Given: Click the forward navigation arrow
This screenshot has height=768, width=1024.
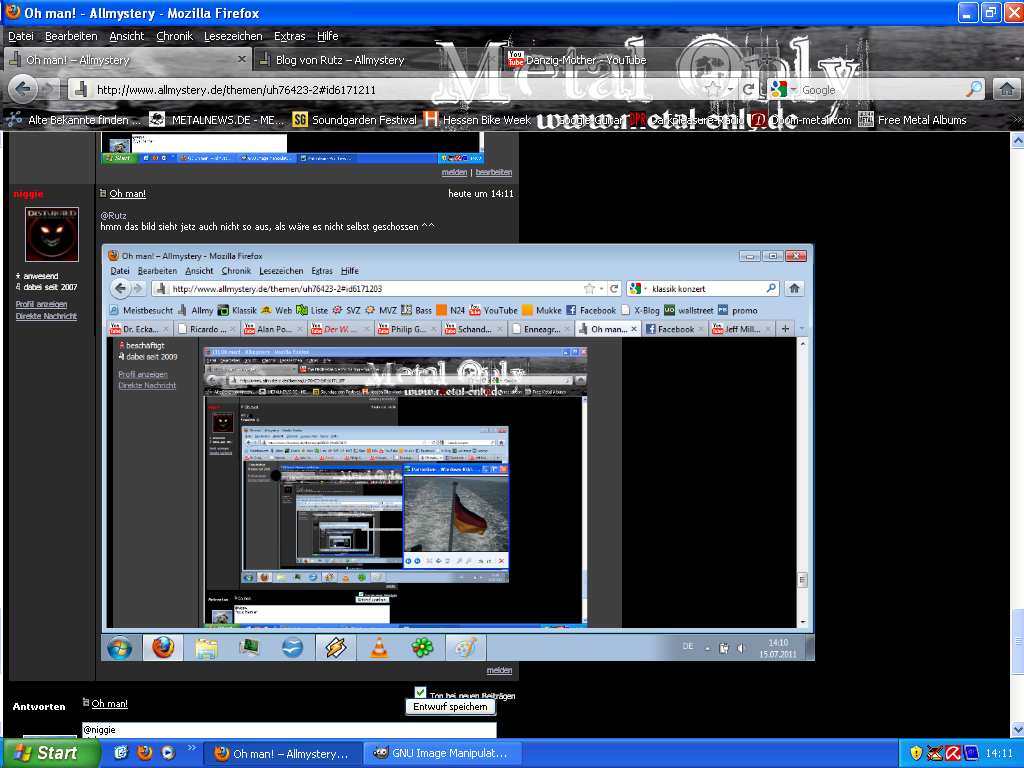Looking at the screenshot, I should (48, 89).
